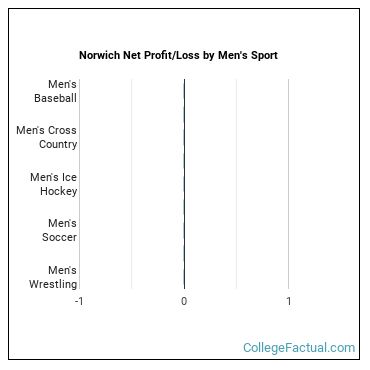Select the Men's Wrestling label
This screenshot has width=370, height=370.
[x=53, y=277]
